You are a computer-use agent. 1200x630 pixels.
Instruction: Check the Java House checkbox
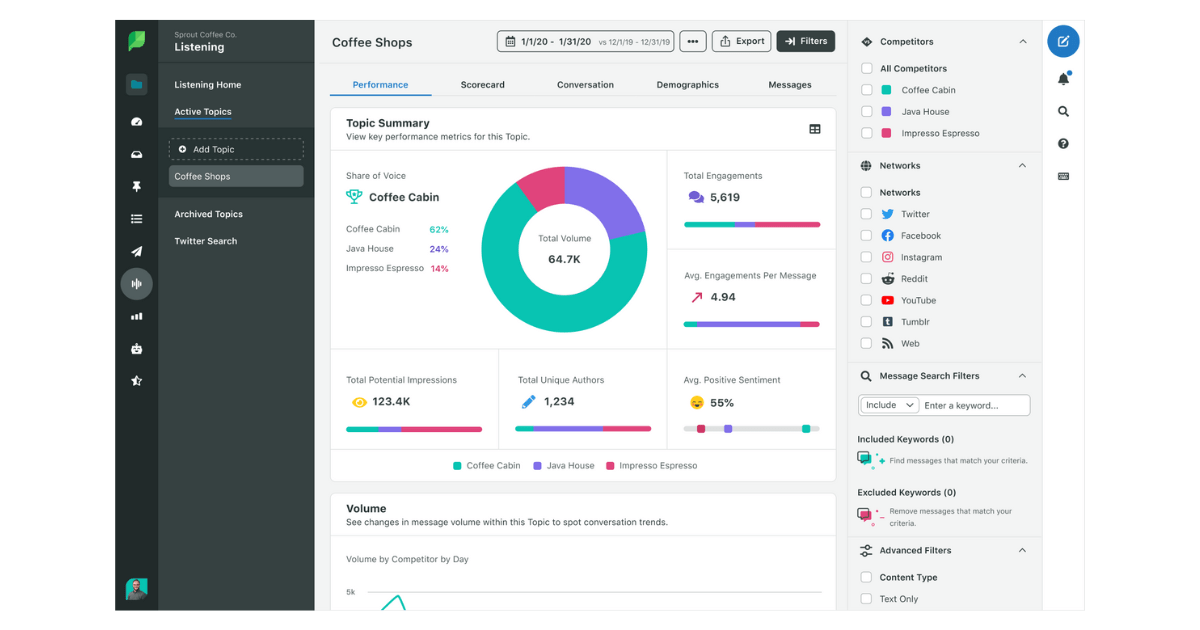(866, 112)
